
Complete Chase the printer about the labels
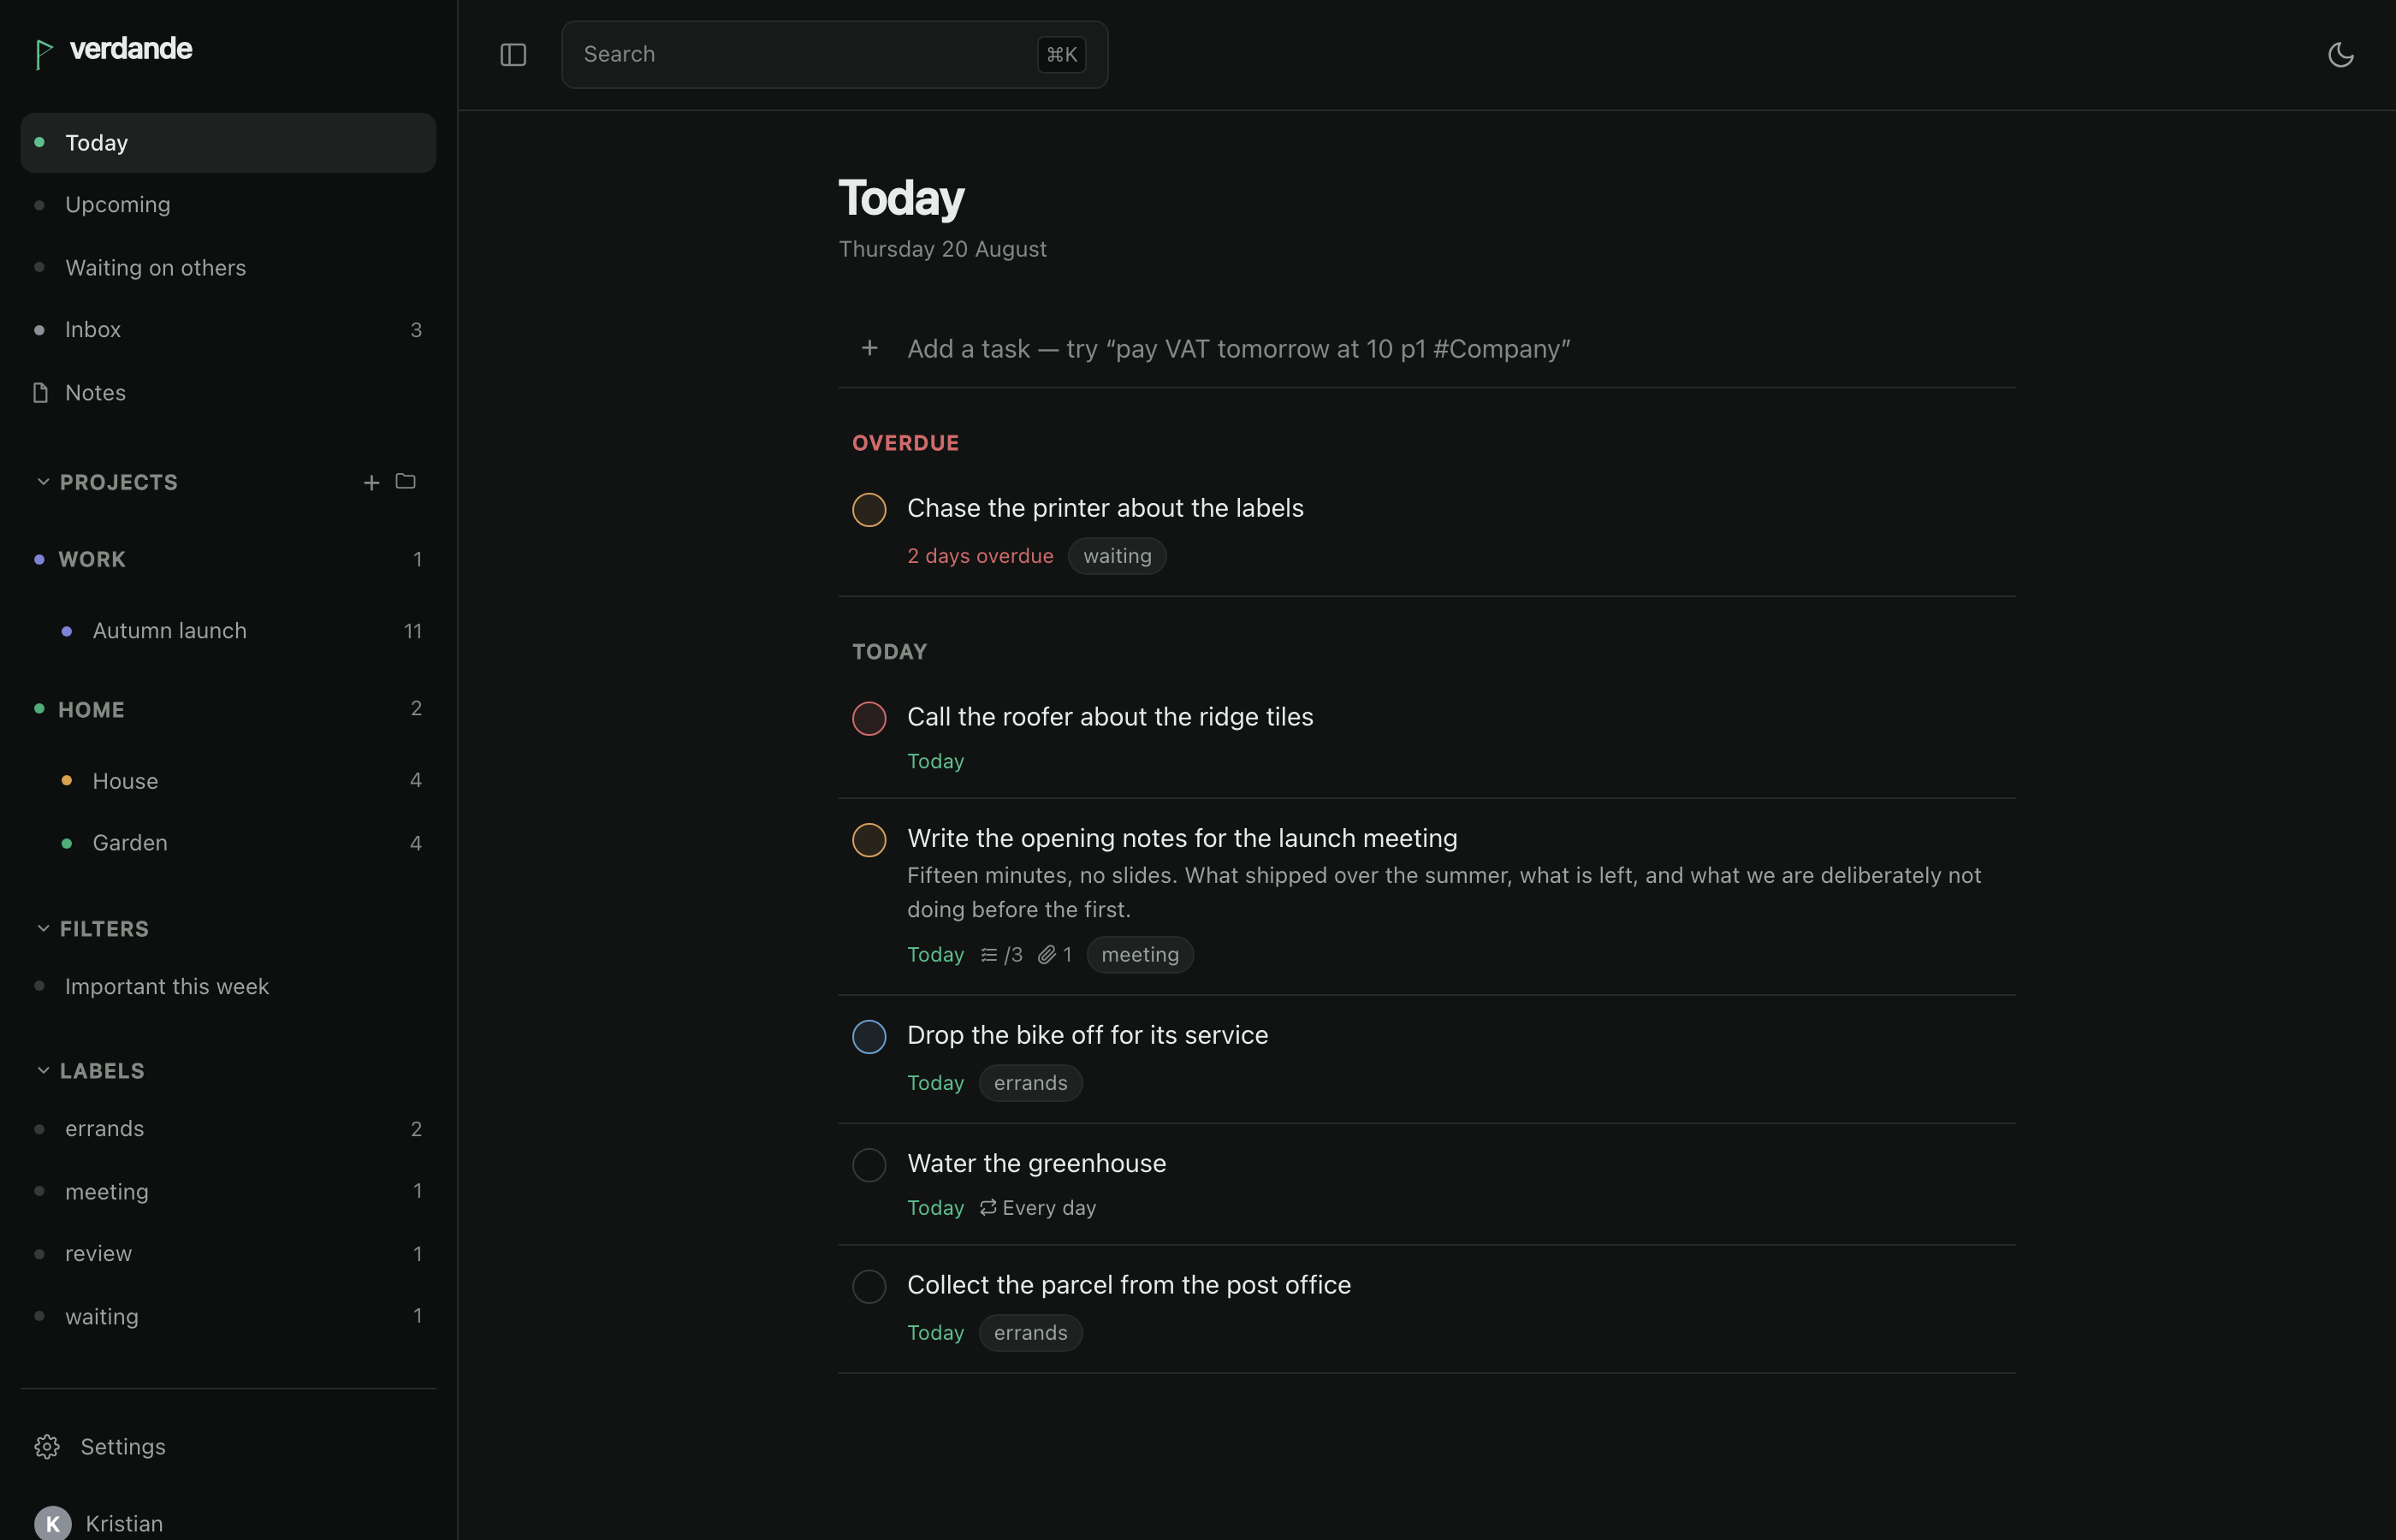869,509
